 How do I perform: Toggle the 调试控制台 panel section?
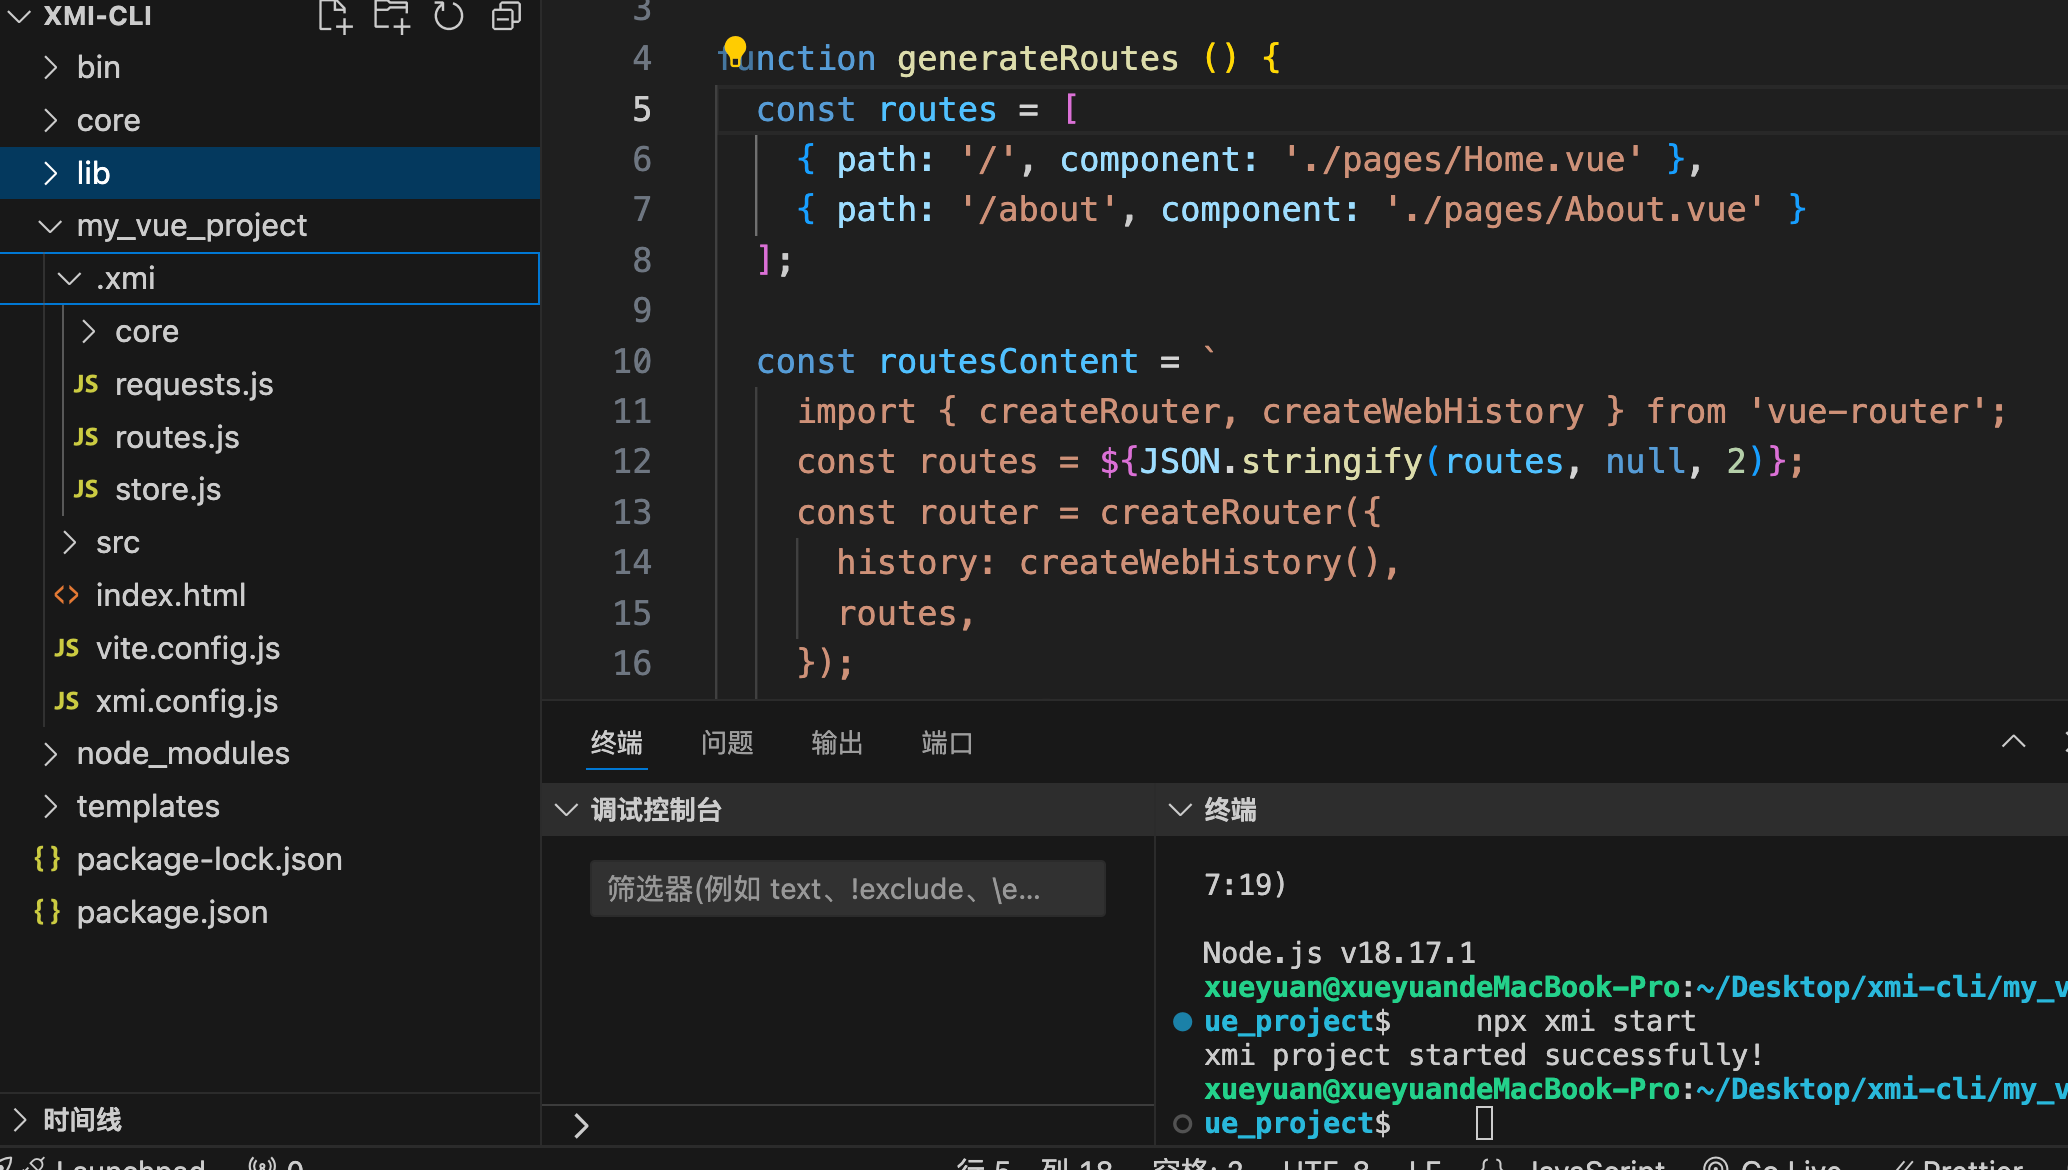click(x=567, y=811)
